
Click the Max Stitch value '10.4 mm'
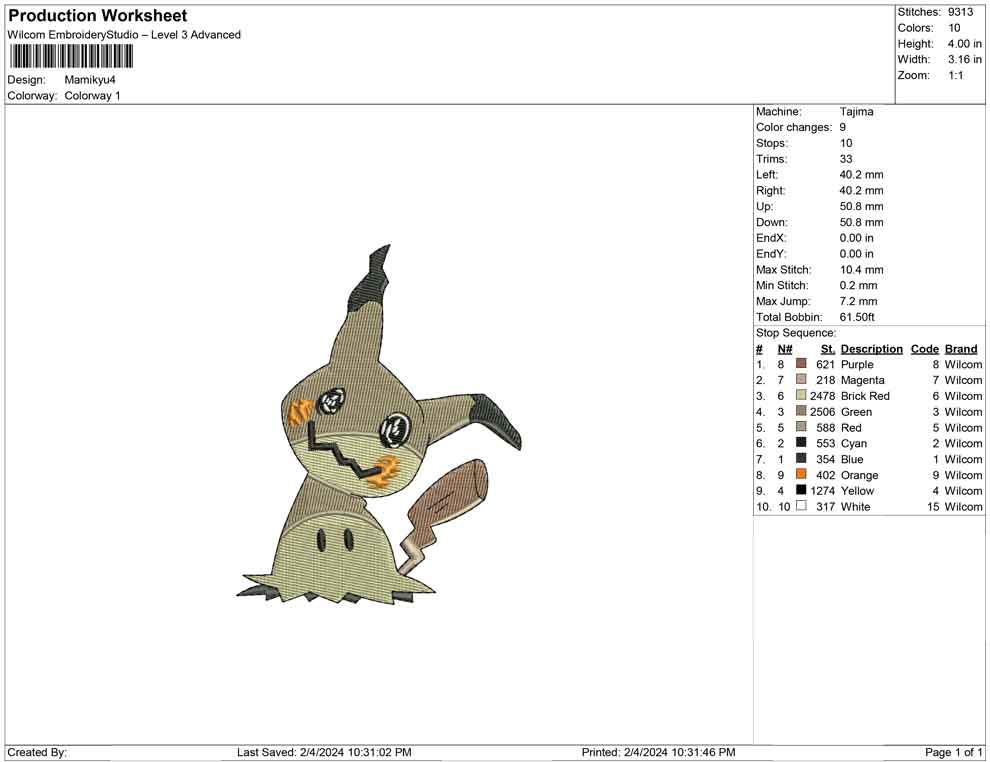[x=861, y=270]
